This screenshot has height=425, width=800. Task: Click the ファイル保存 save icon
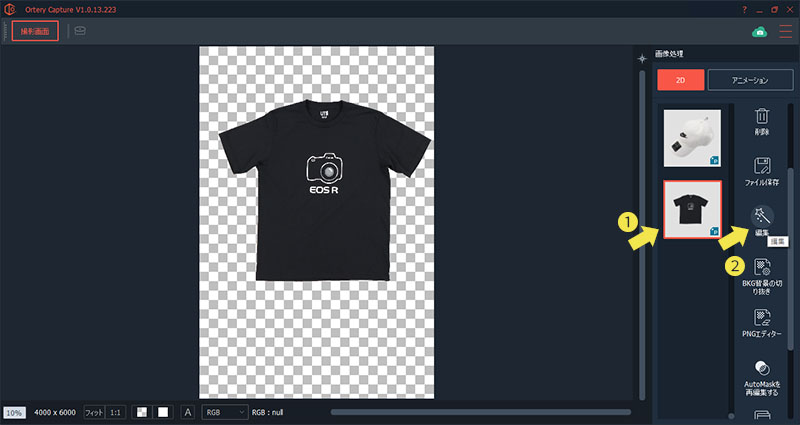pos(762,166)
